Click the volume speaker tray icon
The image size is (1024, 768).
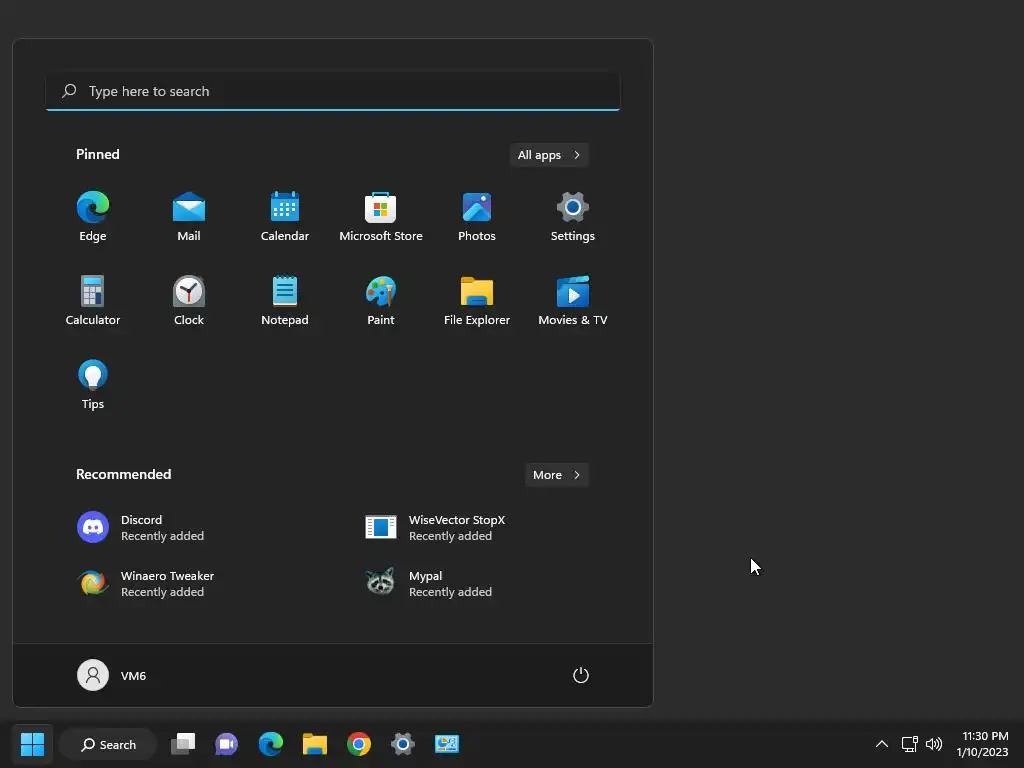coord(934,744)
